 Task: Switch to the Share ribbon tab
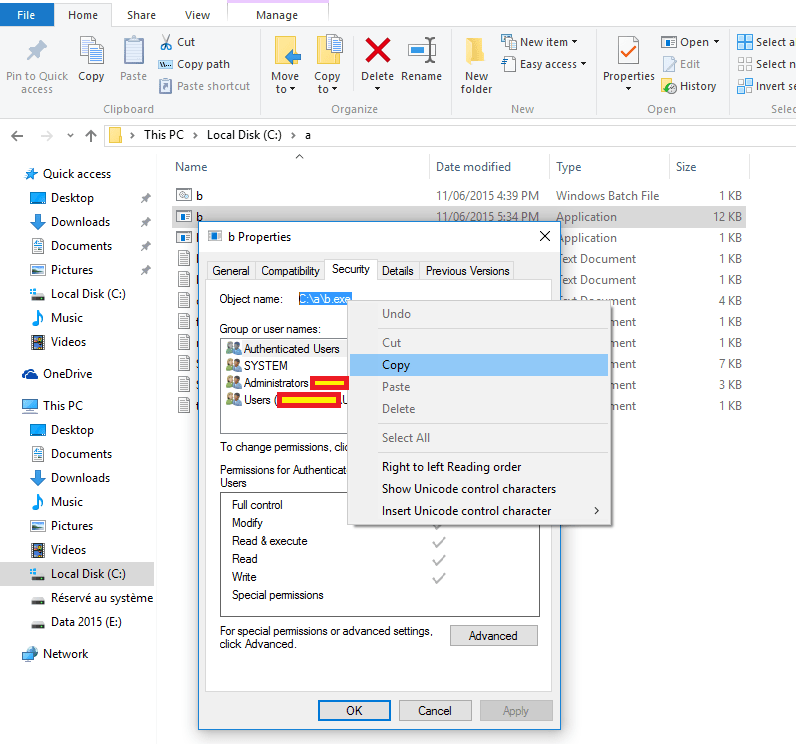pyautogui.click(x=141, y=15)
